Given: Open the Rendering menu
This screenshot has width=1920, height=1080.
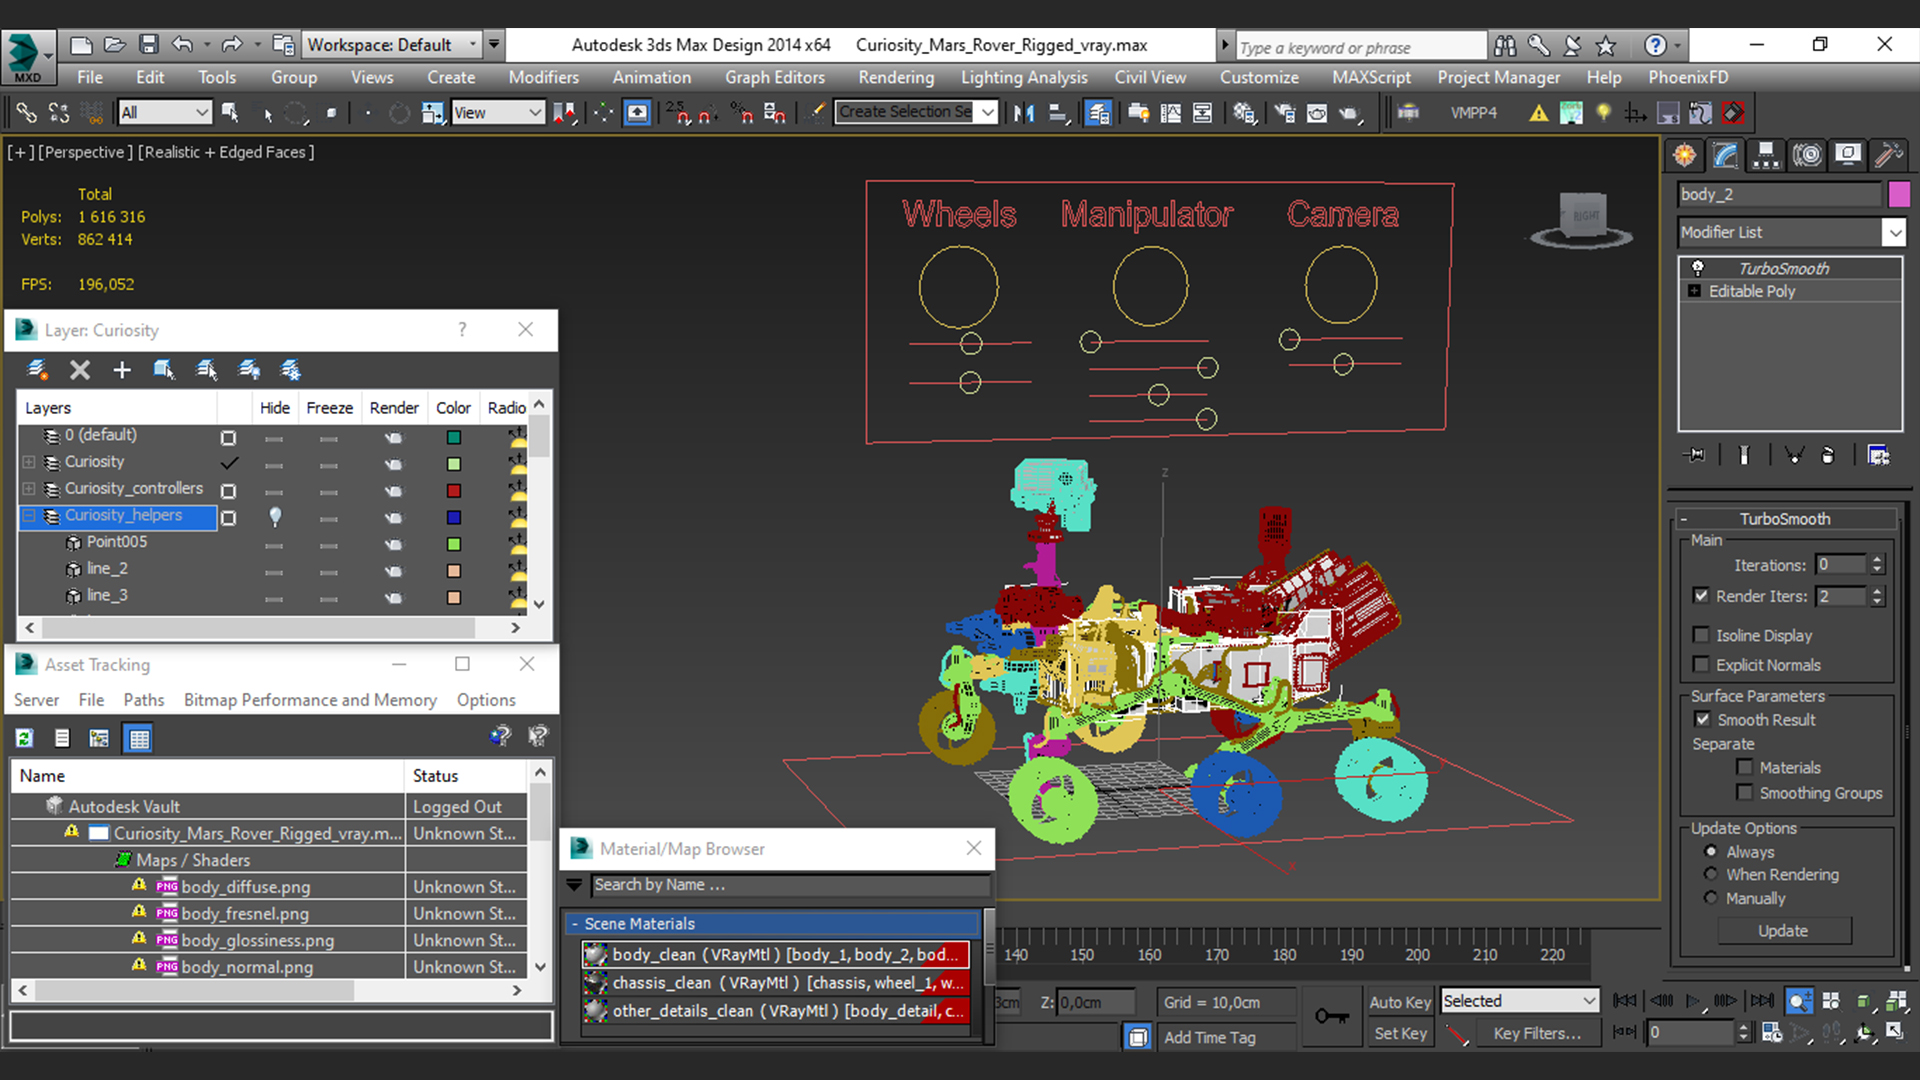Looking at the screenshot, I should point(895,77).
